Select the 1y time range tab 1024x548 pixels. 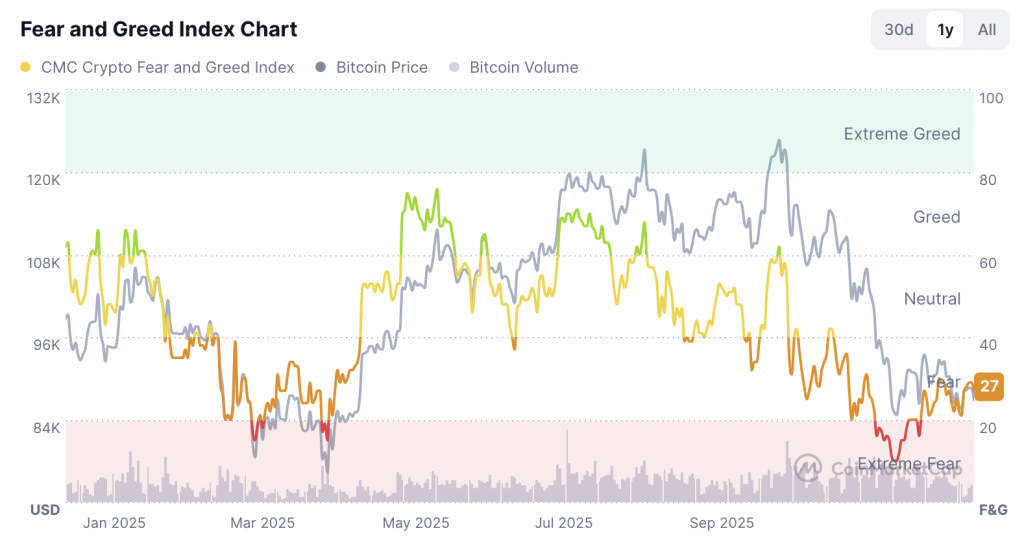click(945, 29)
